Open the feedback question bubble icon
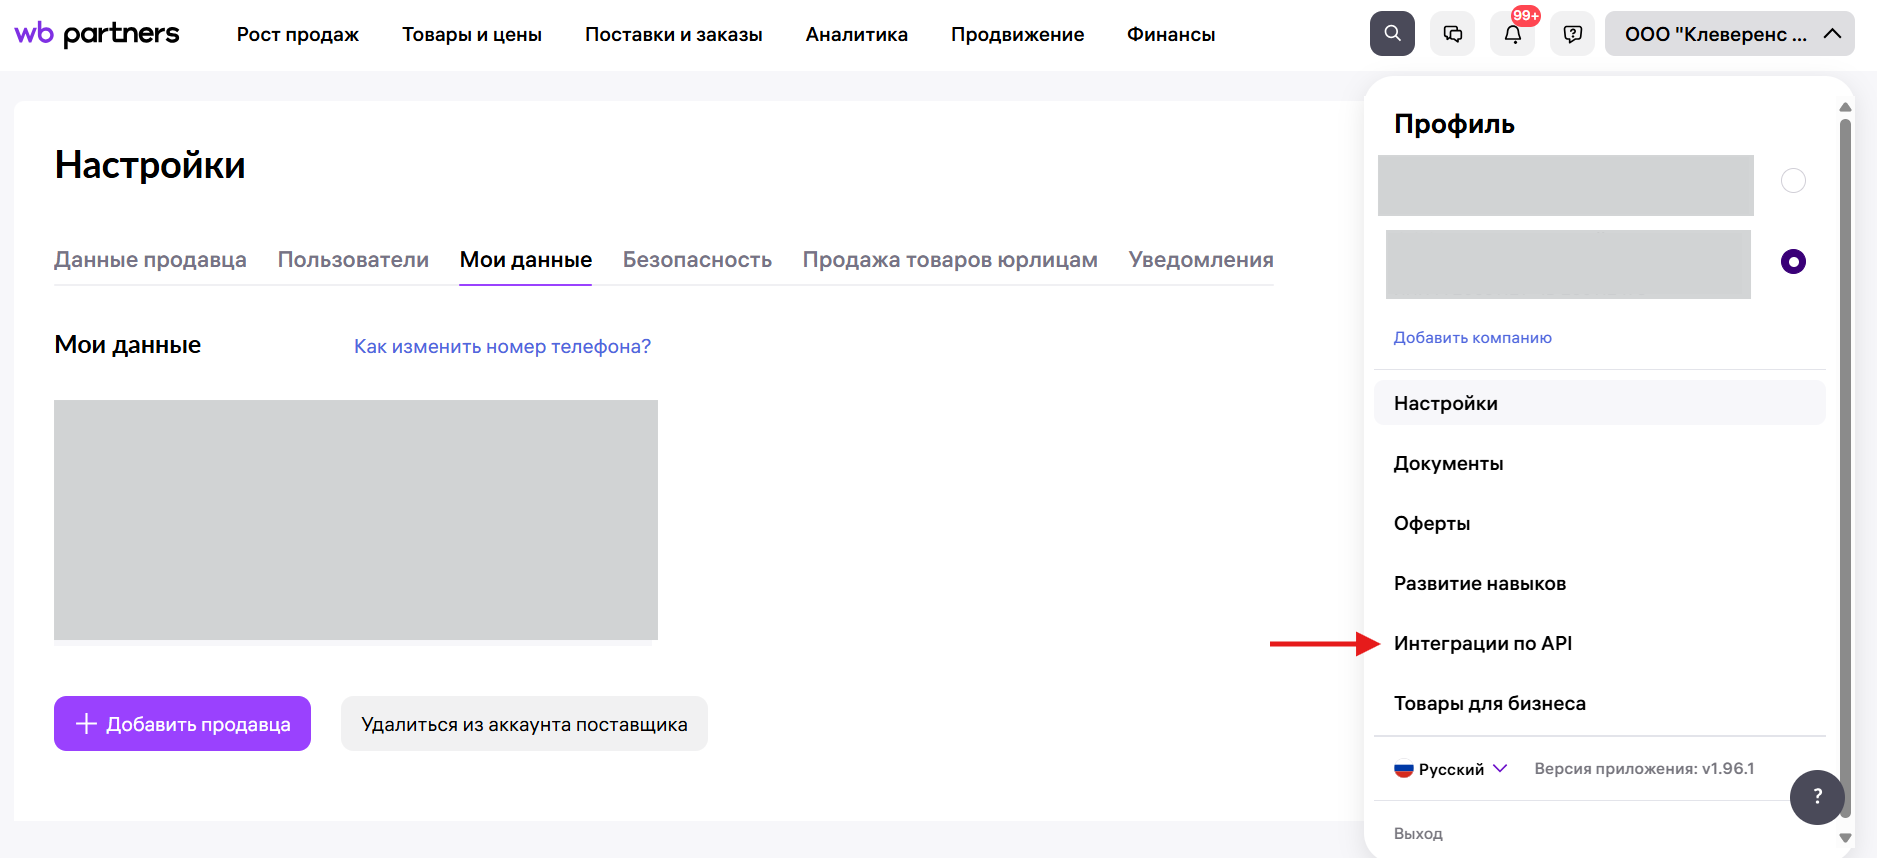1877x858 pixels. click(1573, 34)
